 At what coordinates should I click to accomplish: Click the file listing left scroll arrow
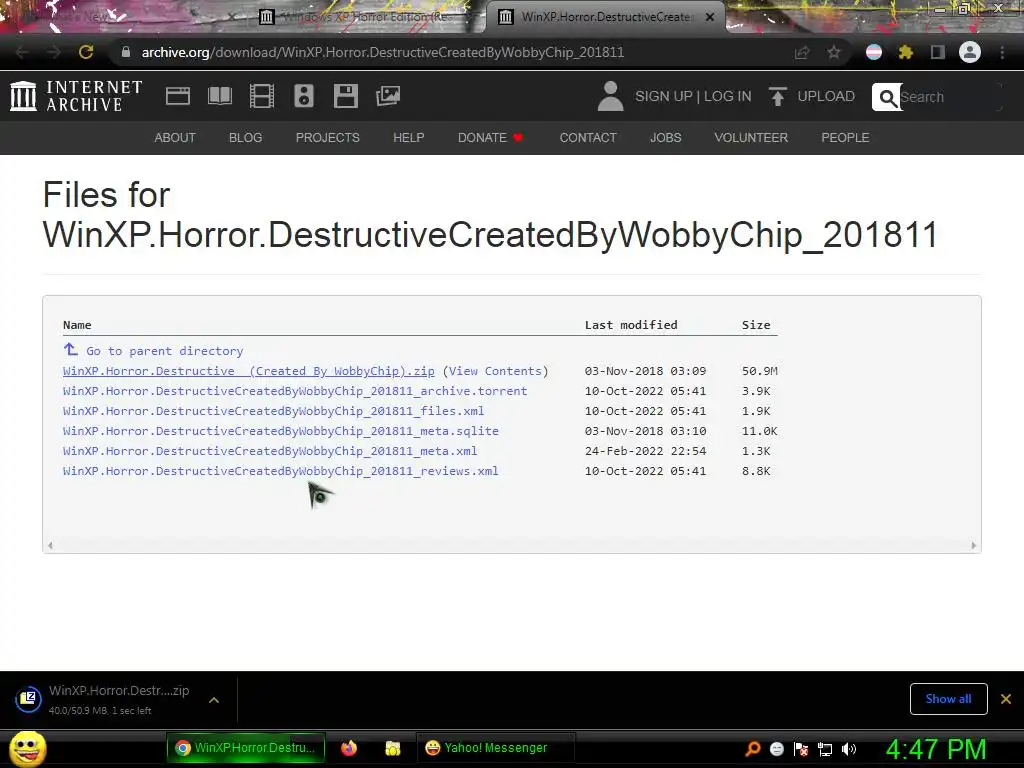coord(50,545)
